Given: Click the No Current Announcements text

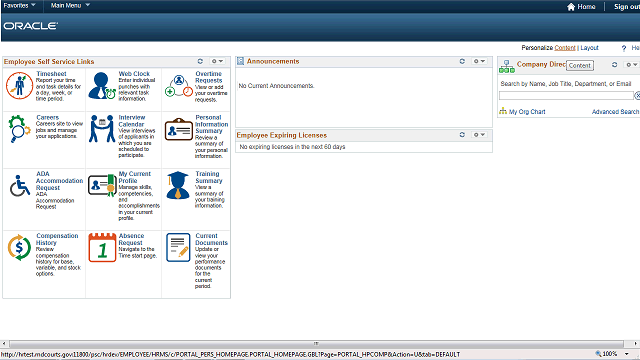Looking at the screenshot, I should click(x=276, y=86).
